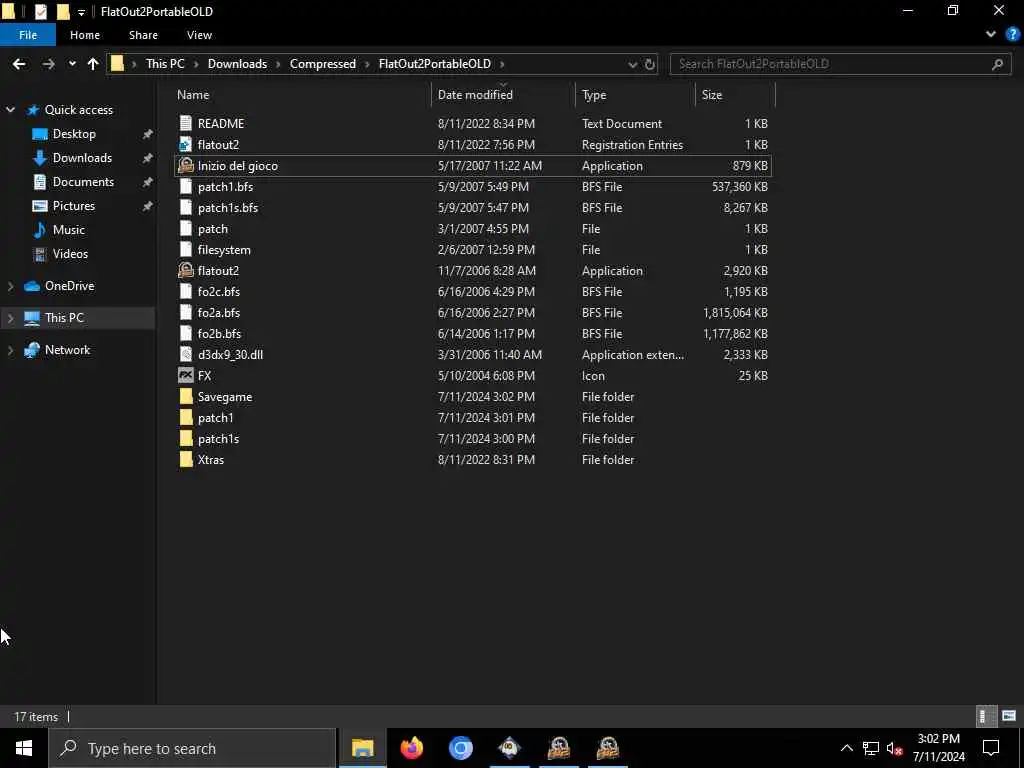
Task: Select the Savegame folder icon
Action: (x=185, y=396)
